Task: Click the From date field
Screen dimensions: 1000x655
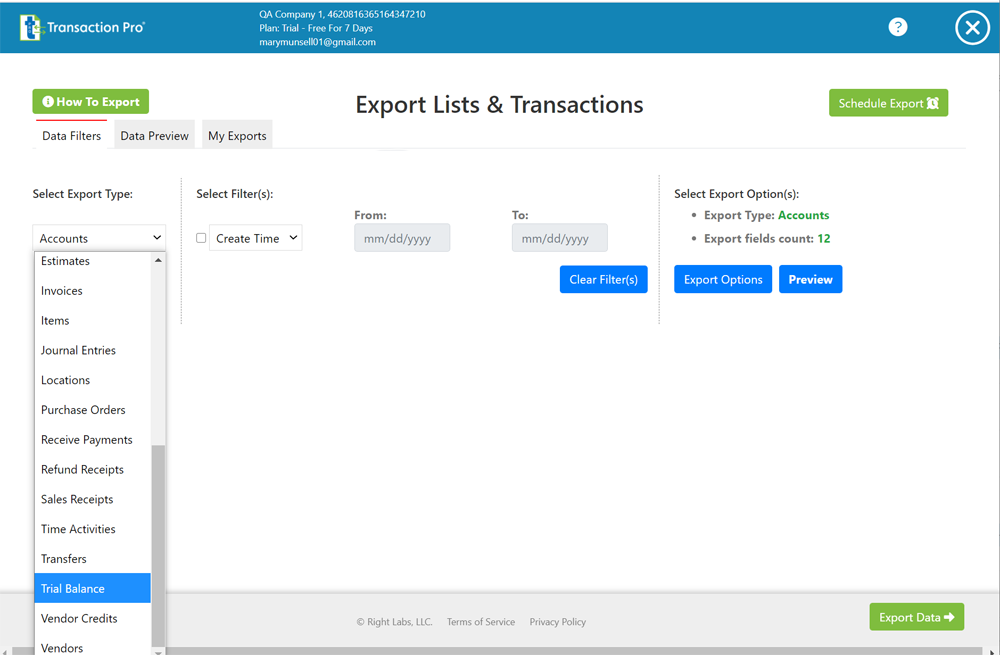Action: pos(402,238)
